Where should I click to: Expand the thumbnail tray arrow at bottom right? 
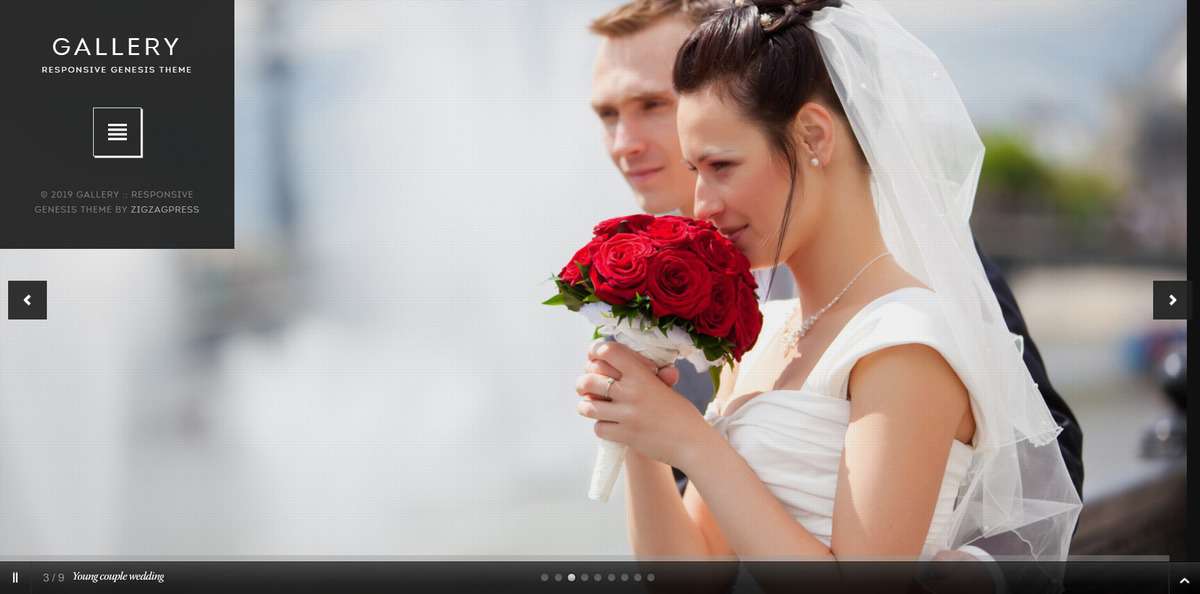tap(1184, 578)
